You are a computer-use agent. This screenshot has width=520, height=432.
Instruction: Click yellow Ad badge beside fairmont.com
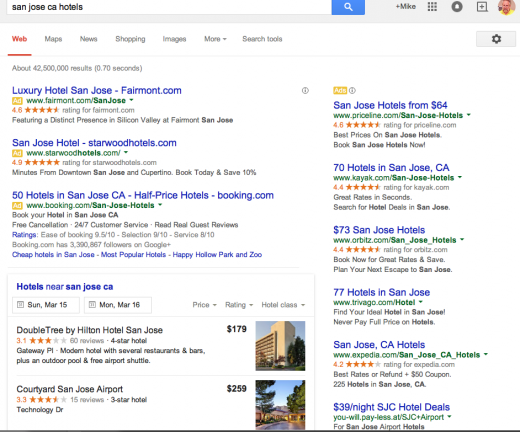[17, 101]
